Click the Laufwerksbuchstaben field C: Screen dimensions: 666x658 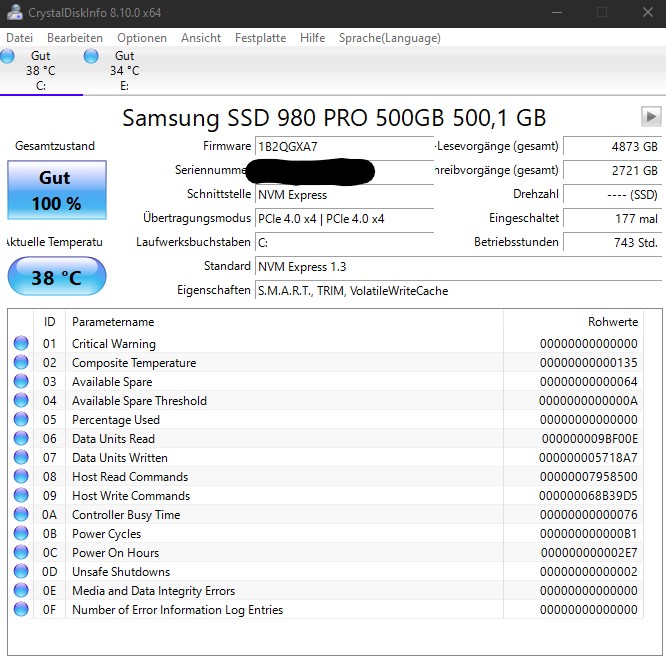pos(344,243)
